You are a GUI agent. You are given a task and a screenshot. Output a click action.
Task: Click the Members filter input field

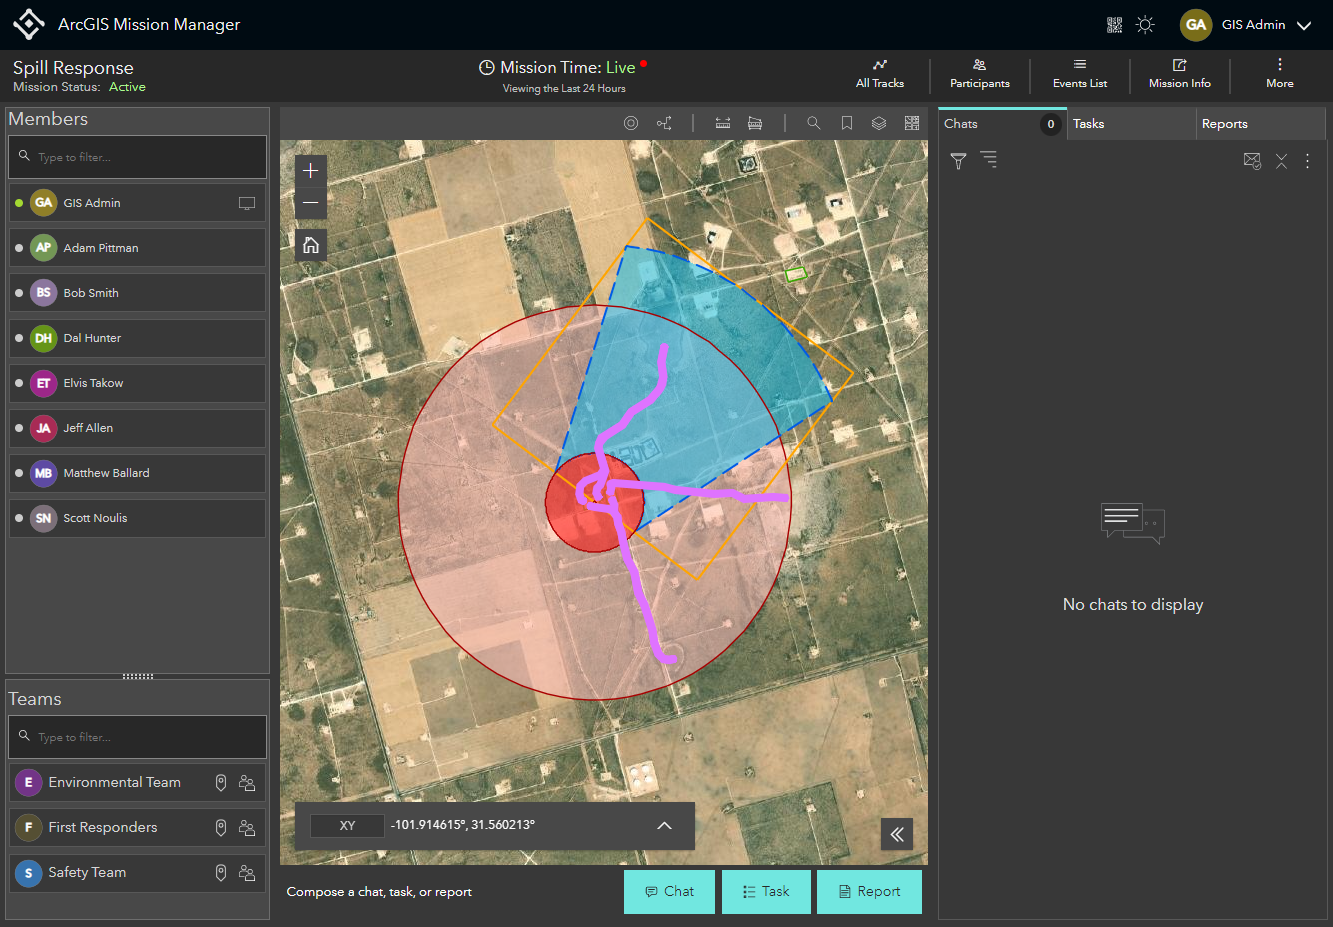[x=138, y=157]
